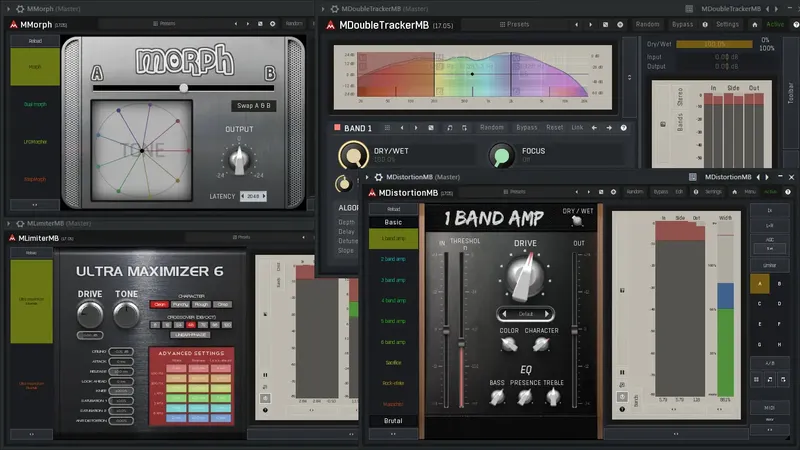Open the Home icon in MDoubleTrackerMB toolbar
The height and width of the screenshot is (450, 800).
pyautogui.click(x=755, y=24)
